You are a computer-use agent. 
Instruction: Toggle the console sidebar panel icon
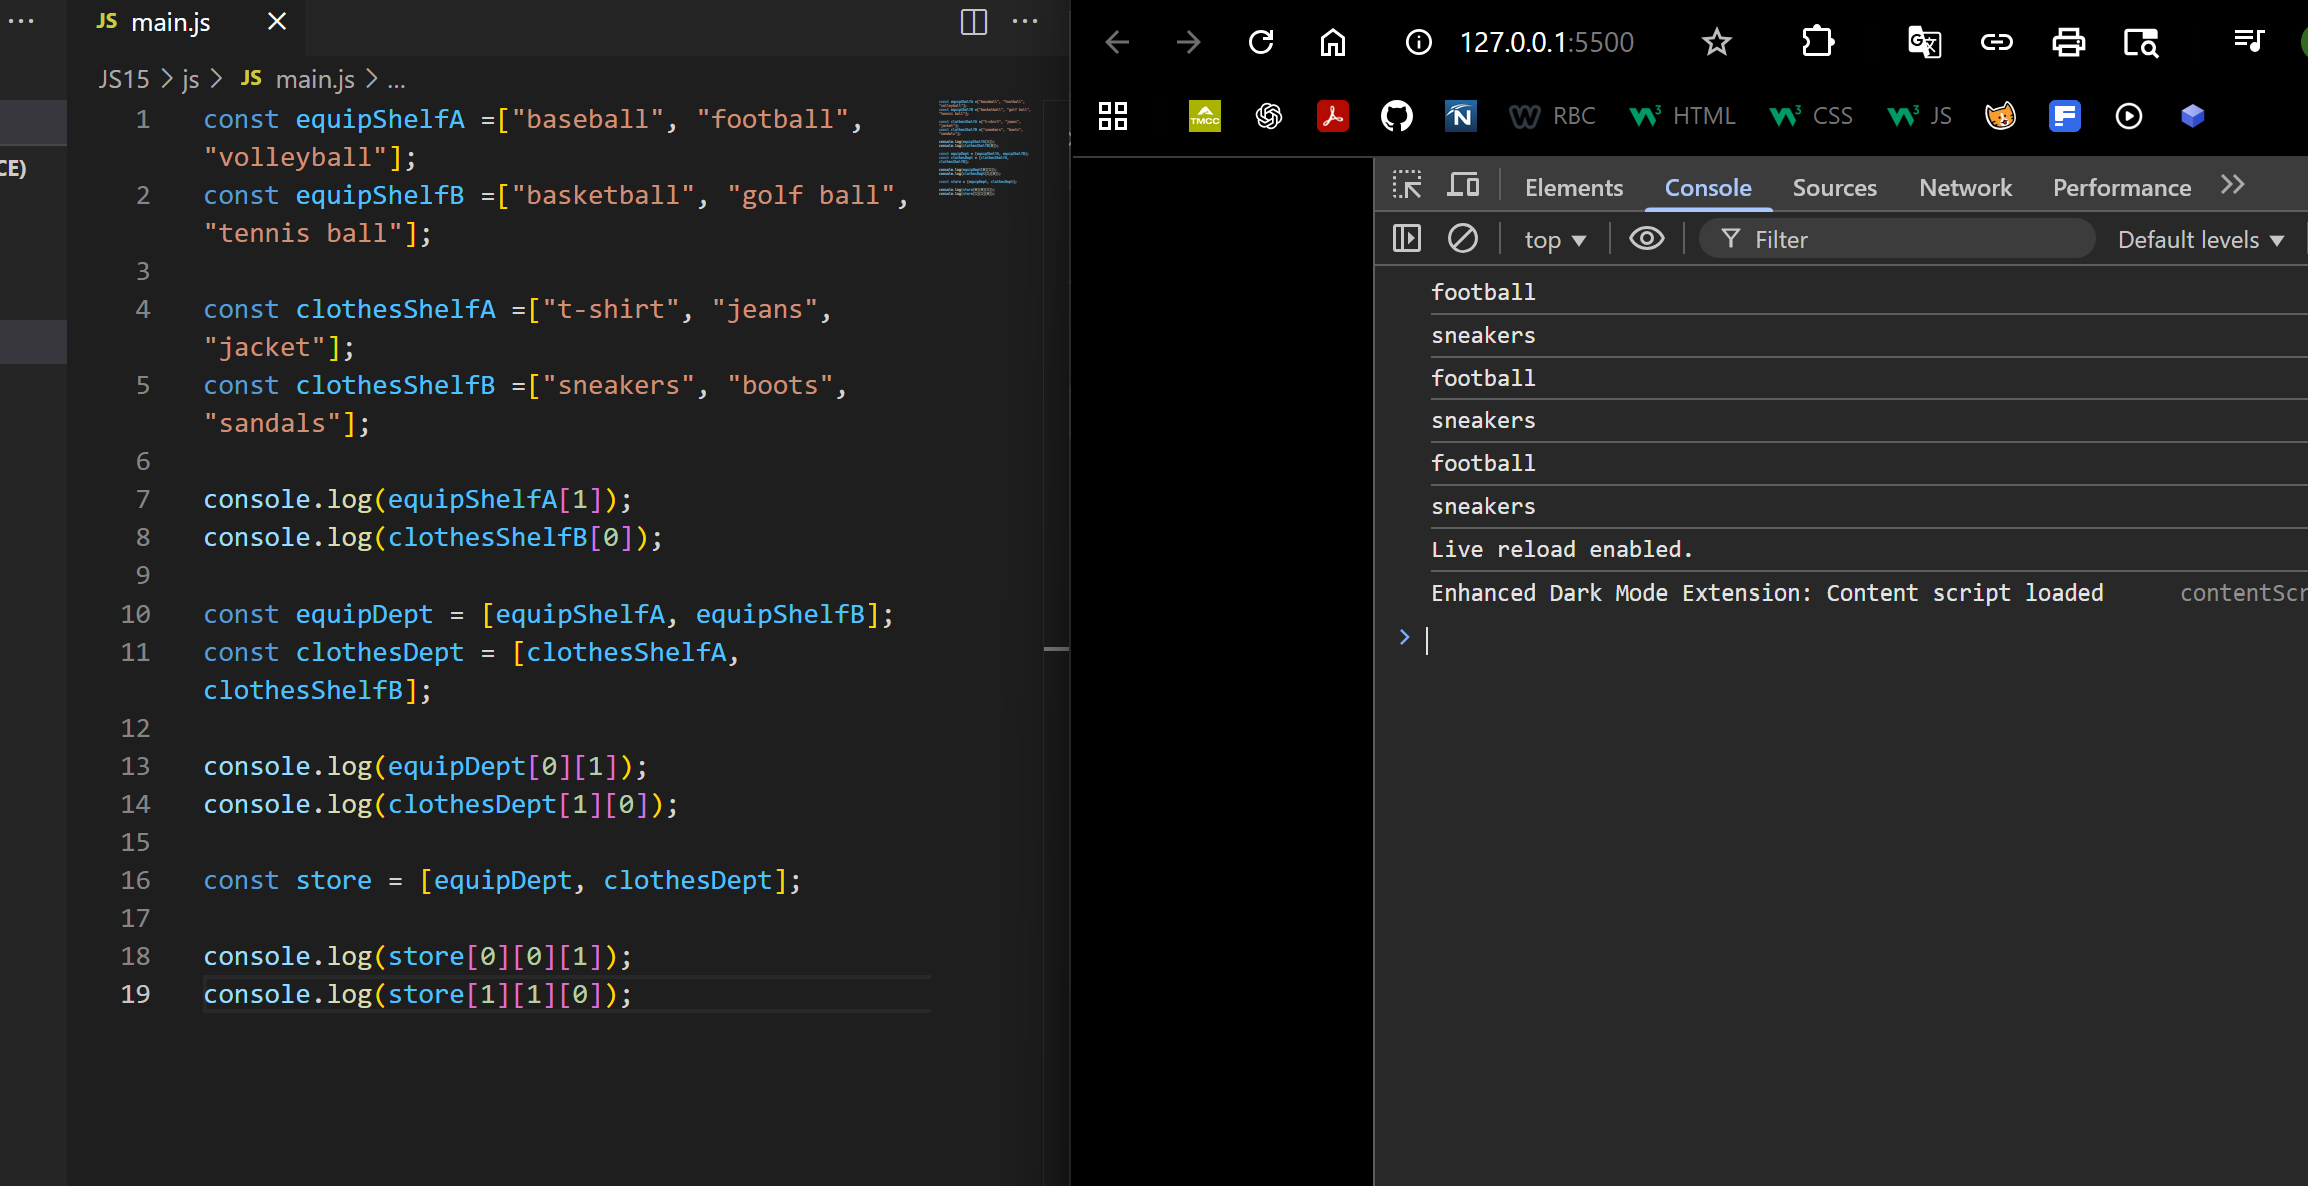point(1406,239)
